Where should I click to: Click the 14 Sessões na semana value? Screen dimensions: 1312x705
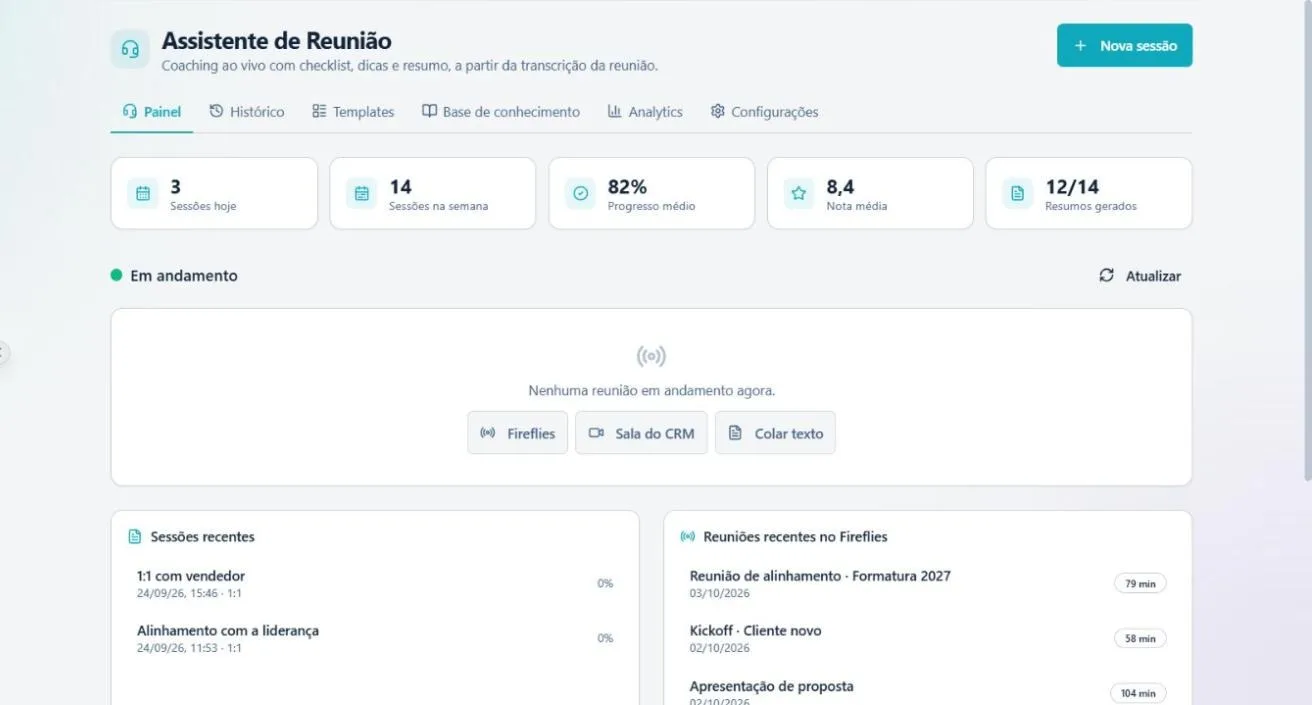point(400,187)
